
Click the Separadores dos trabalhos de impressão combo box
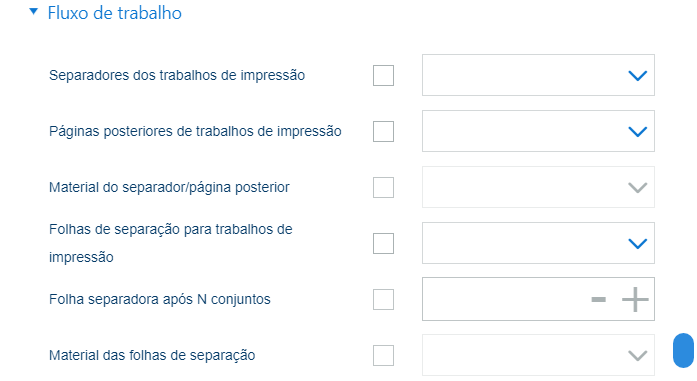tap(538, 75)
